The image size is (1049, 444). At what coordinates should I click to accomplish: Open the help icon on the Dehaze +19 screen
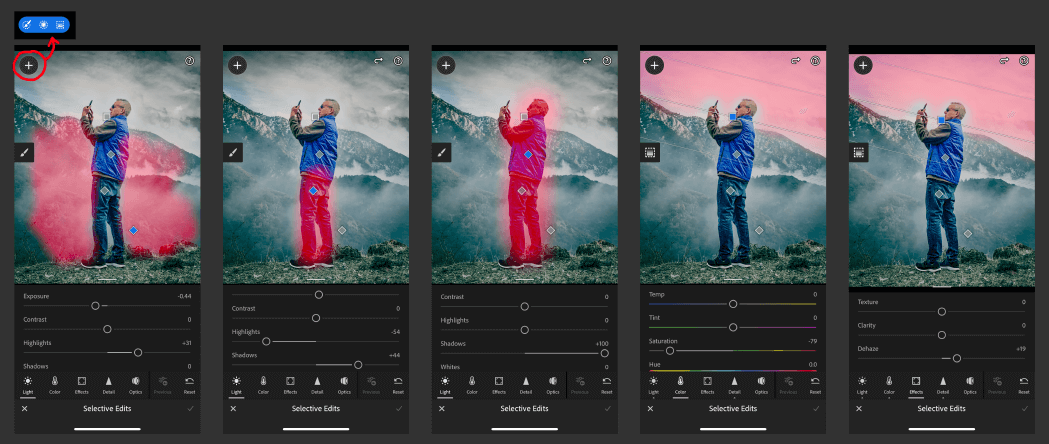tap(1024, 60)
